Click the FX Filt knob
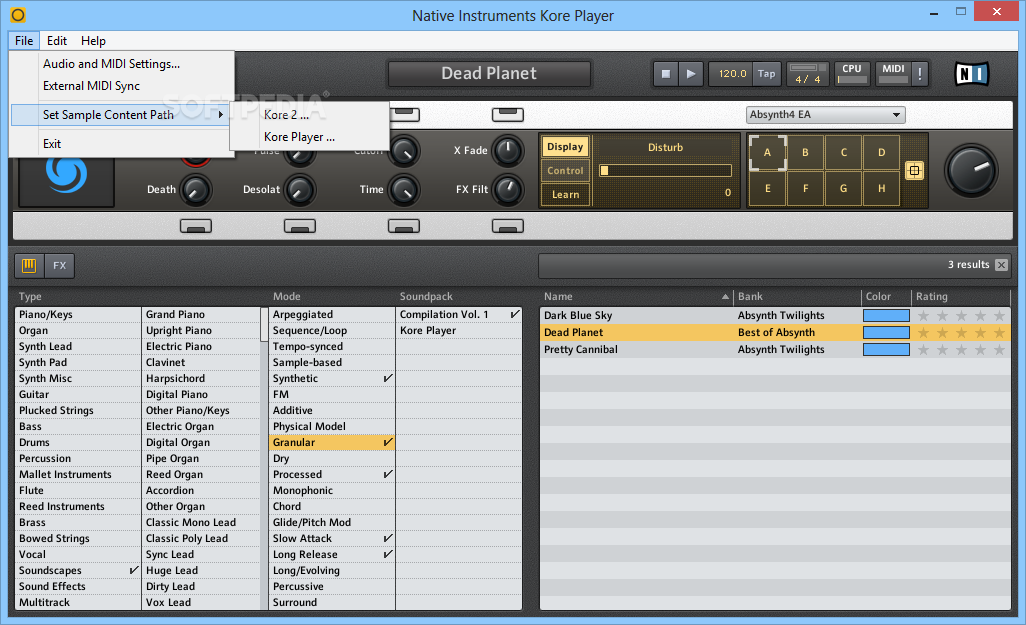1026x625 pixels. [x=508, y=190]
